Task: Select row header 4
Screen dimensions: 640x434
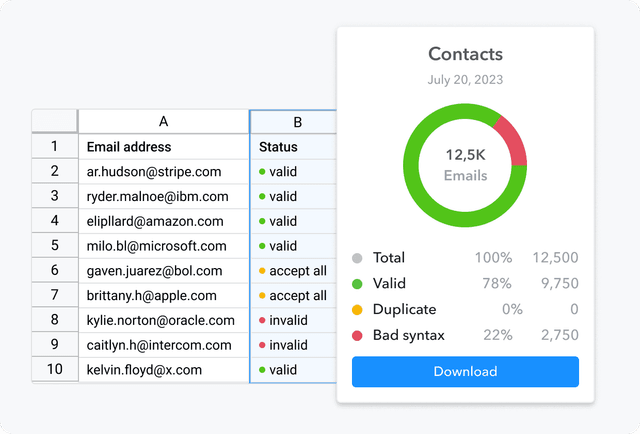Action: tap(55, 221)
